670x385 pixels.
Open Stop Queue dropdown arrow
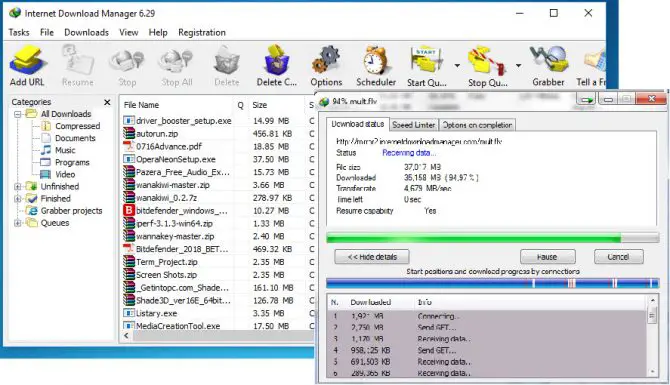click(518, 65)
